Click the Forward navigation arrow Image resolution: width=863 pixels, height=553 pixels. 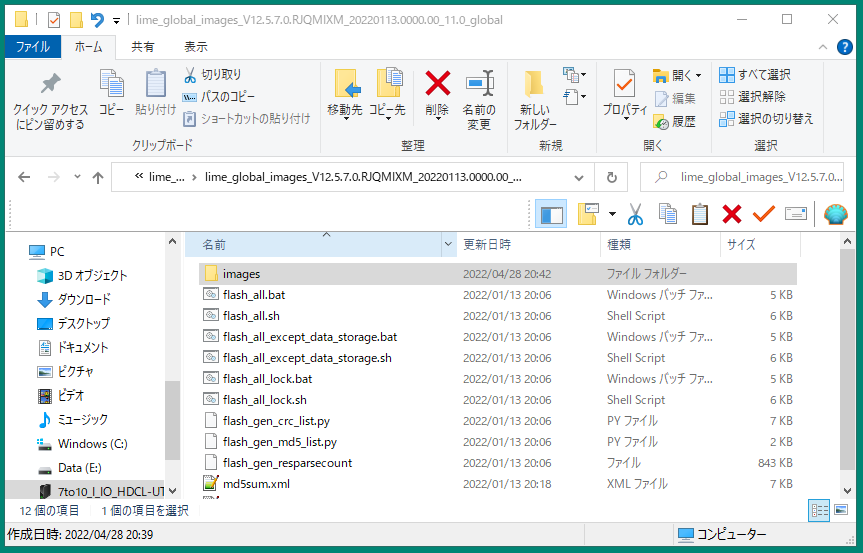point(53,177)
